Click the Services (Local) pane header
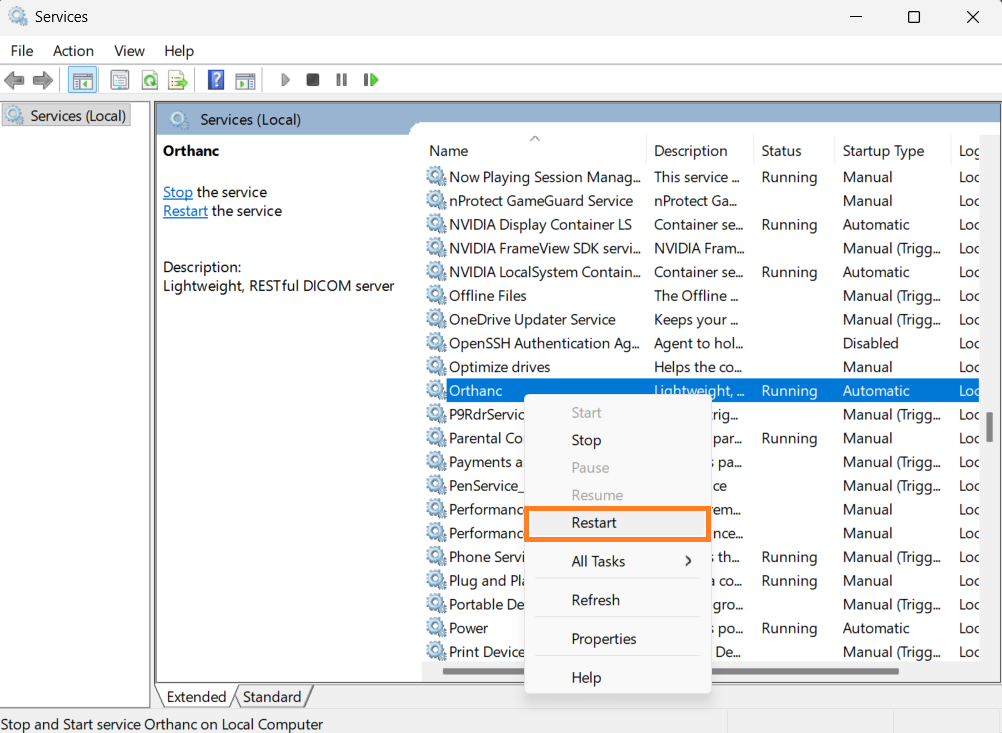The image size is (1002, 733). click(250, 120)
